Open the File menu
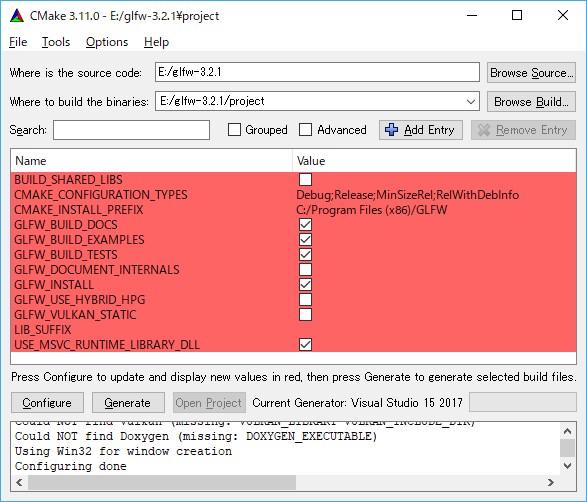The height and width of the screenshot is (502, 587). tap(18, 42)
